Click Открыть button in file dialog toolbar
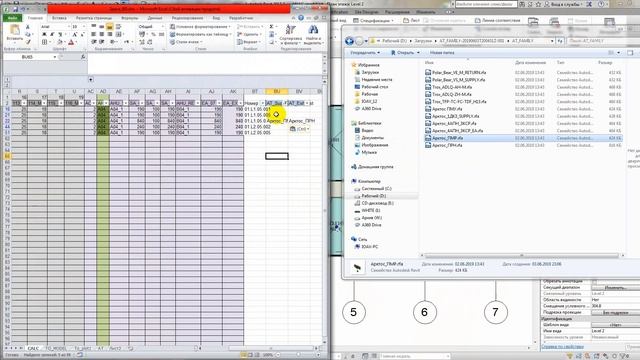640x360 pixels. point(405,53)
